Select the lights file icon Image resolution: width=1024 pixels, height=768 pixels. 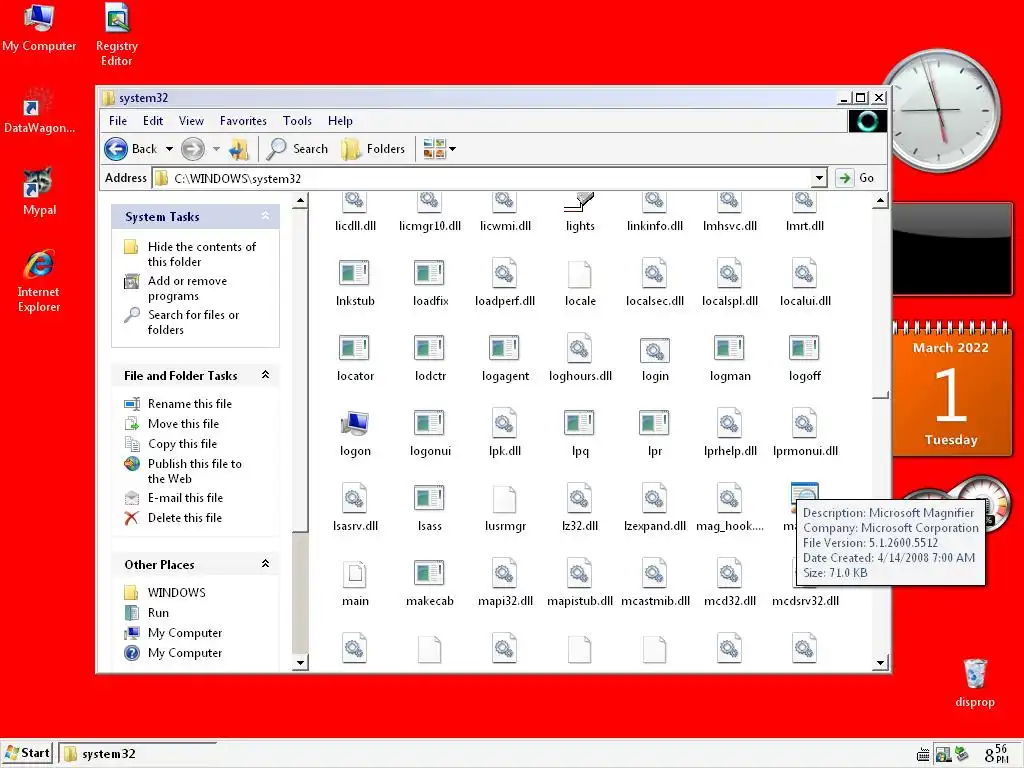pyautogui.click(x=580, y=213)
